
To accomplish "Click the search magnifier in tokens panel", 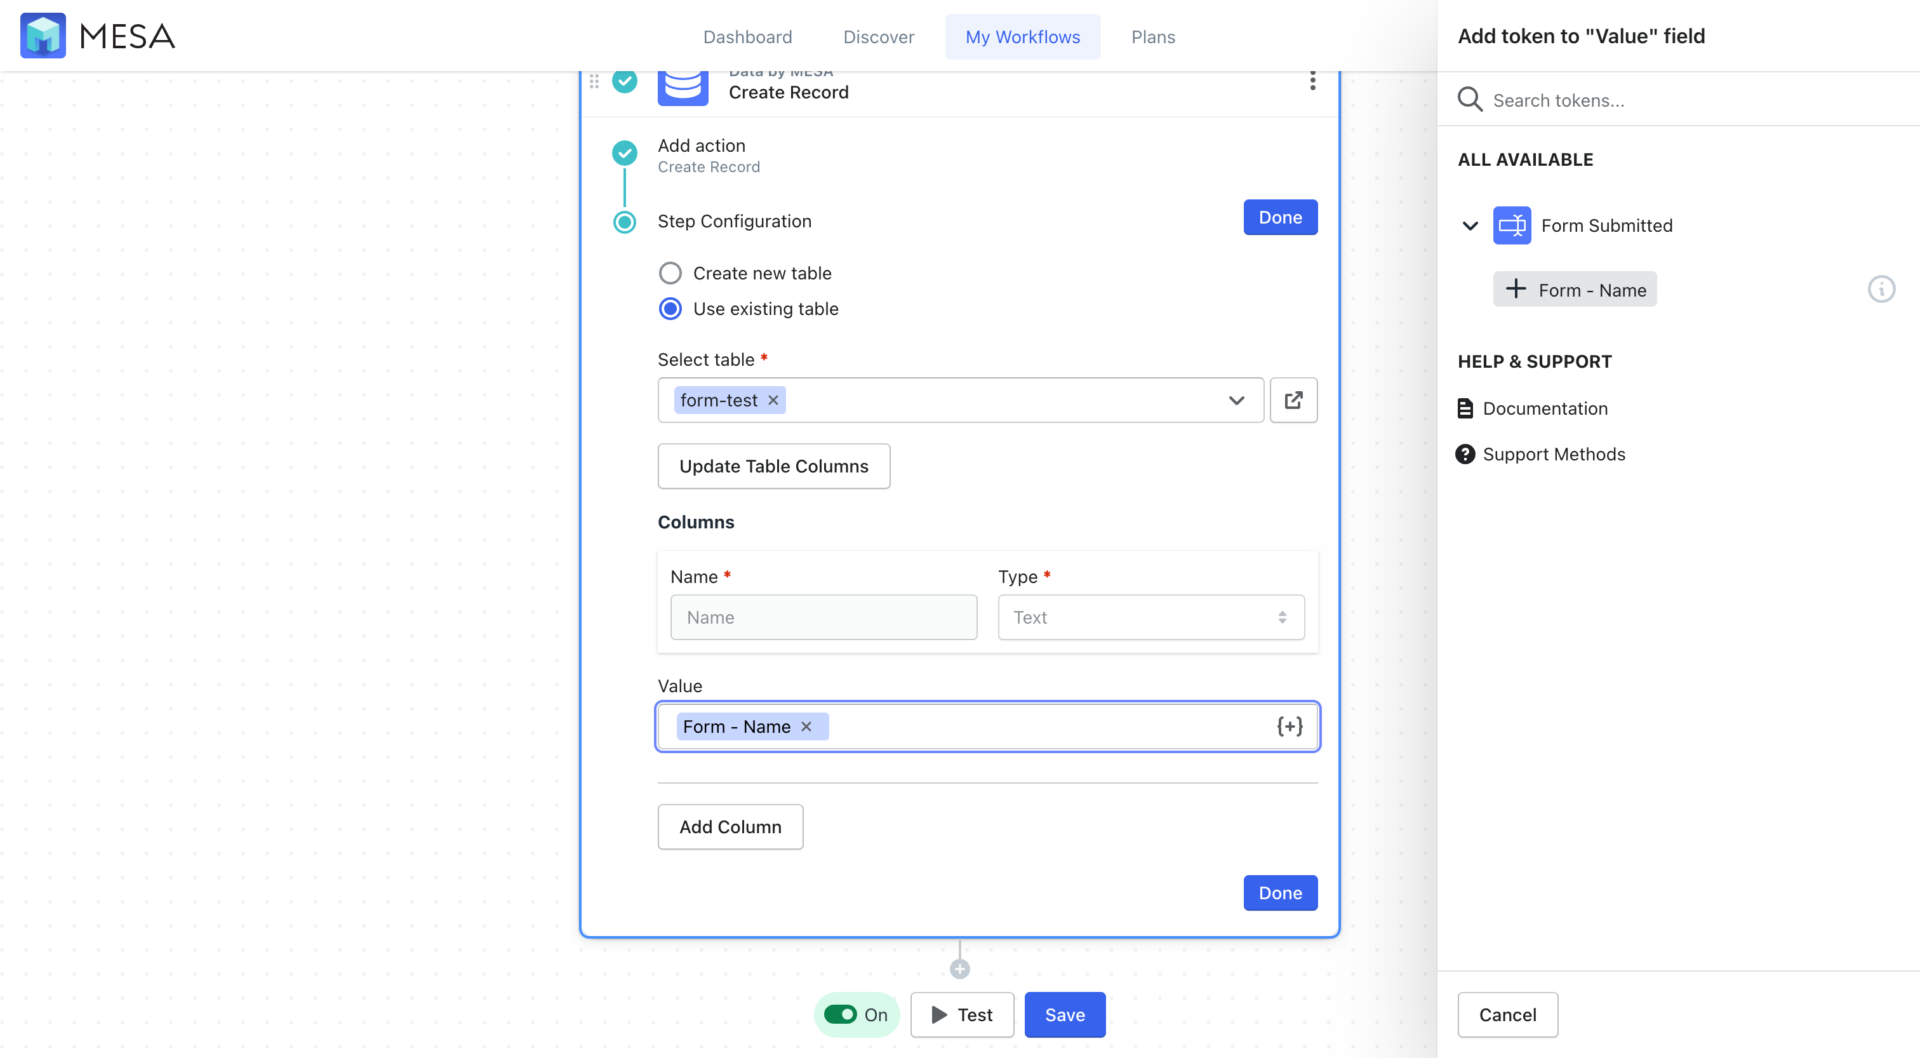I will coord(1469,99).
